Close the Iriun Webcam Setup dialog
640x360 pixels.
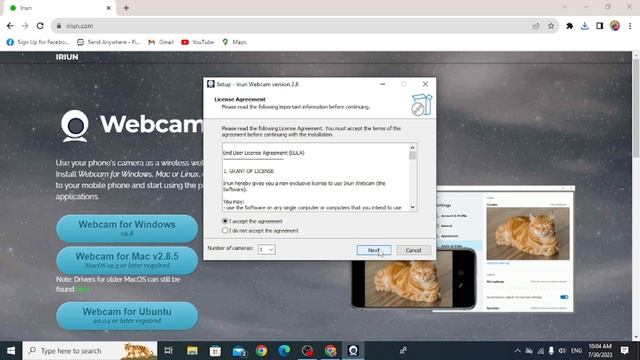point(425,84)
